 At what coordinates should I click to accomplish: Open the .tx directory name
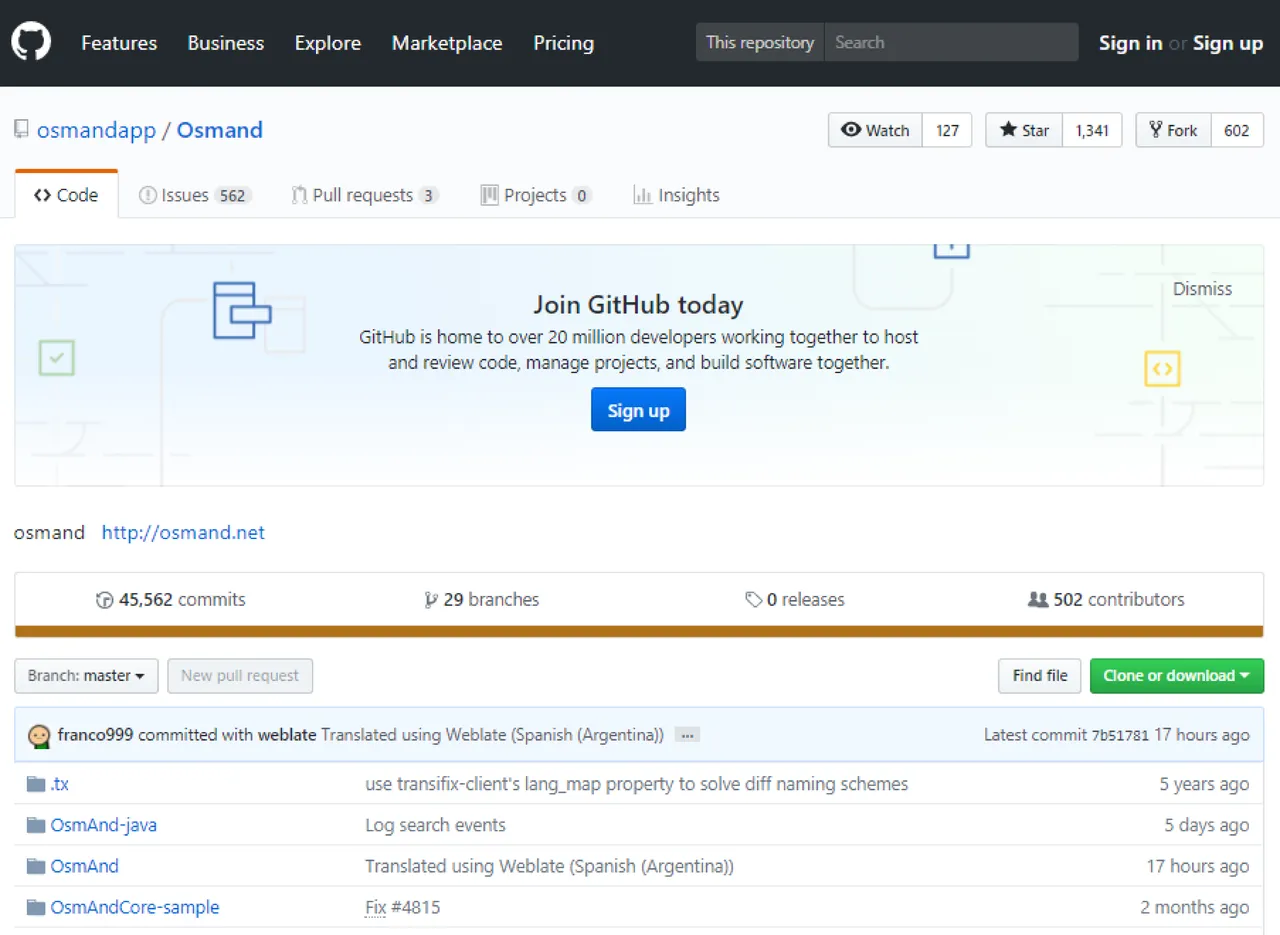click(60, 784)
